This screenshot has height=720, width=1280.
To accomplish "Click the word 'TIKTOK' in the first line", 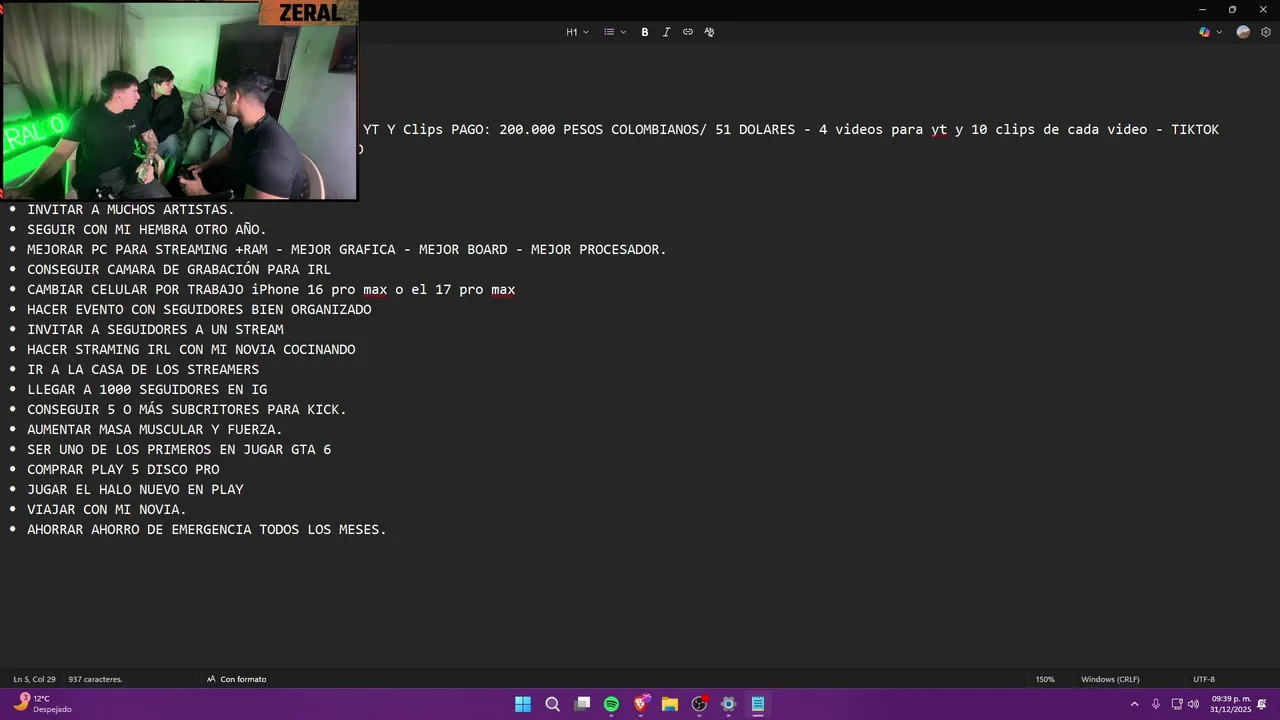I will [1195, 129].
